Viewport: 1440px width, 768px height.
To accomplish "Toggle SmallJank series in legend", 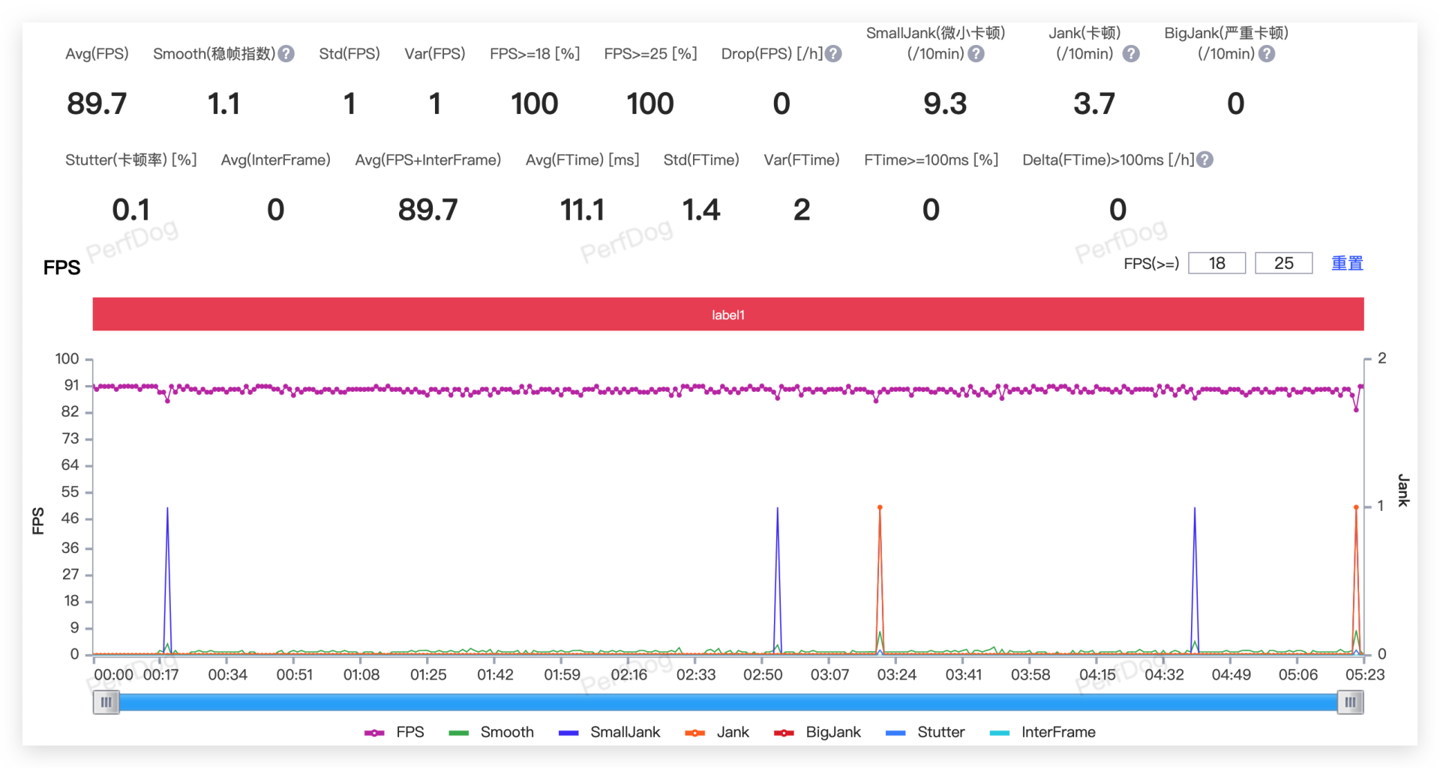I will point(609,732).
